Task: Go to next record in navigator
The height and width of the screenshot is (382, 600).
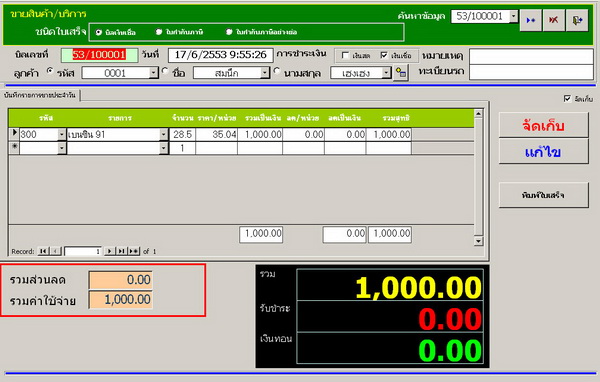Action: click(109, 251)
